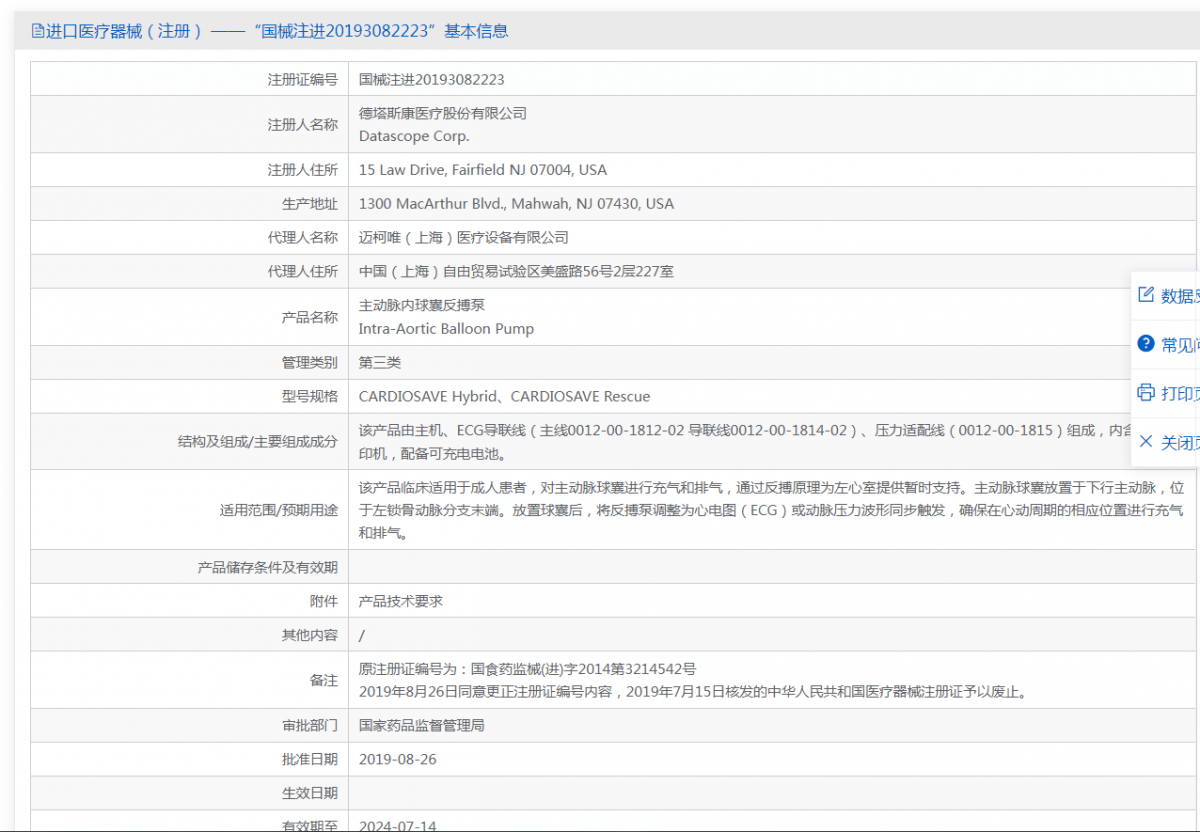The height and width of the screenshot is (832, 1200).
Task: Click the note line starting 2019年8月26日同意更正
Action: (x=693, y=692)
